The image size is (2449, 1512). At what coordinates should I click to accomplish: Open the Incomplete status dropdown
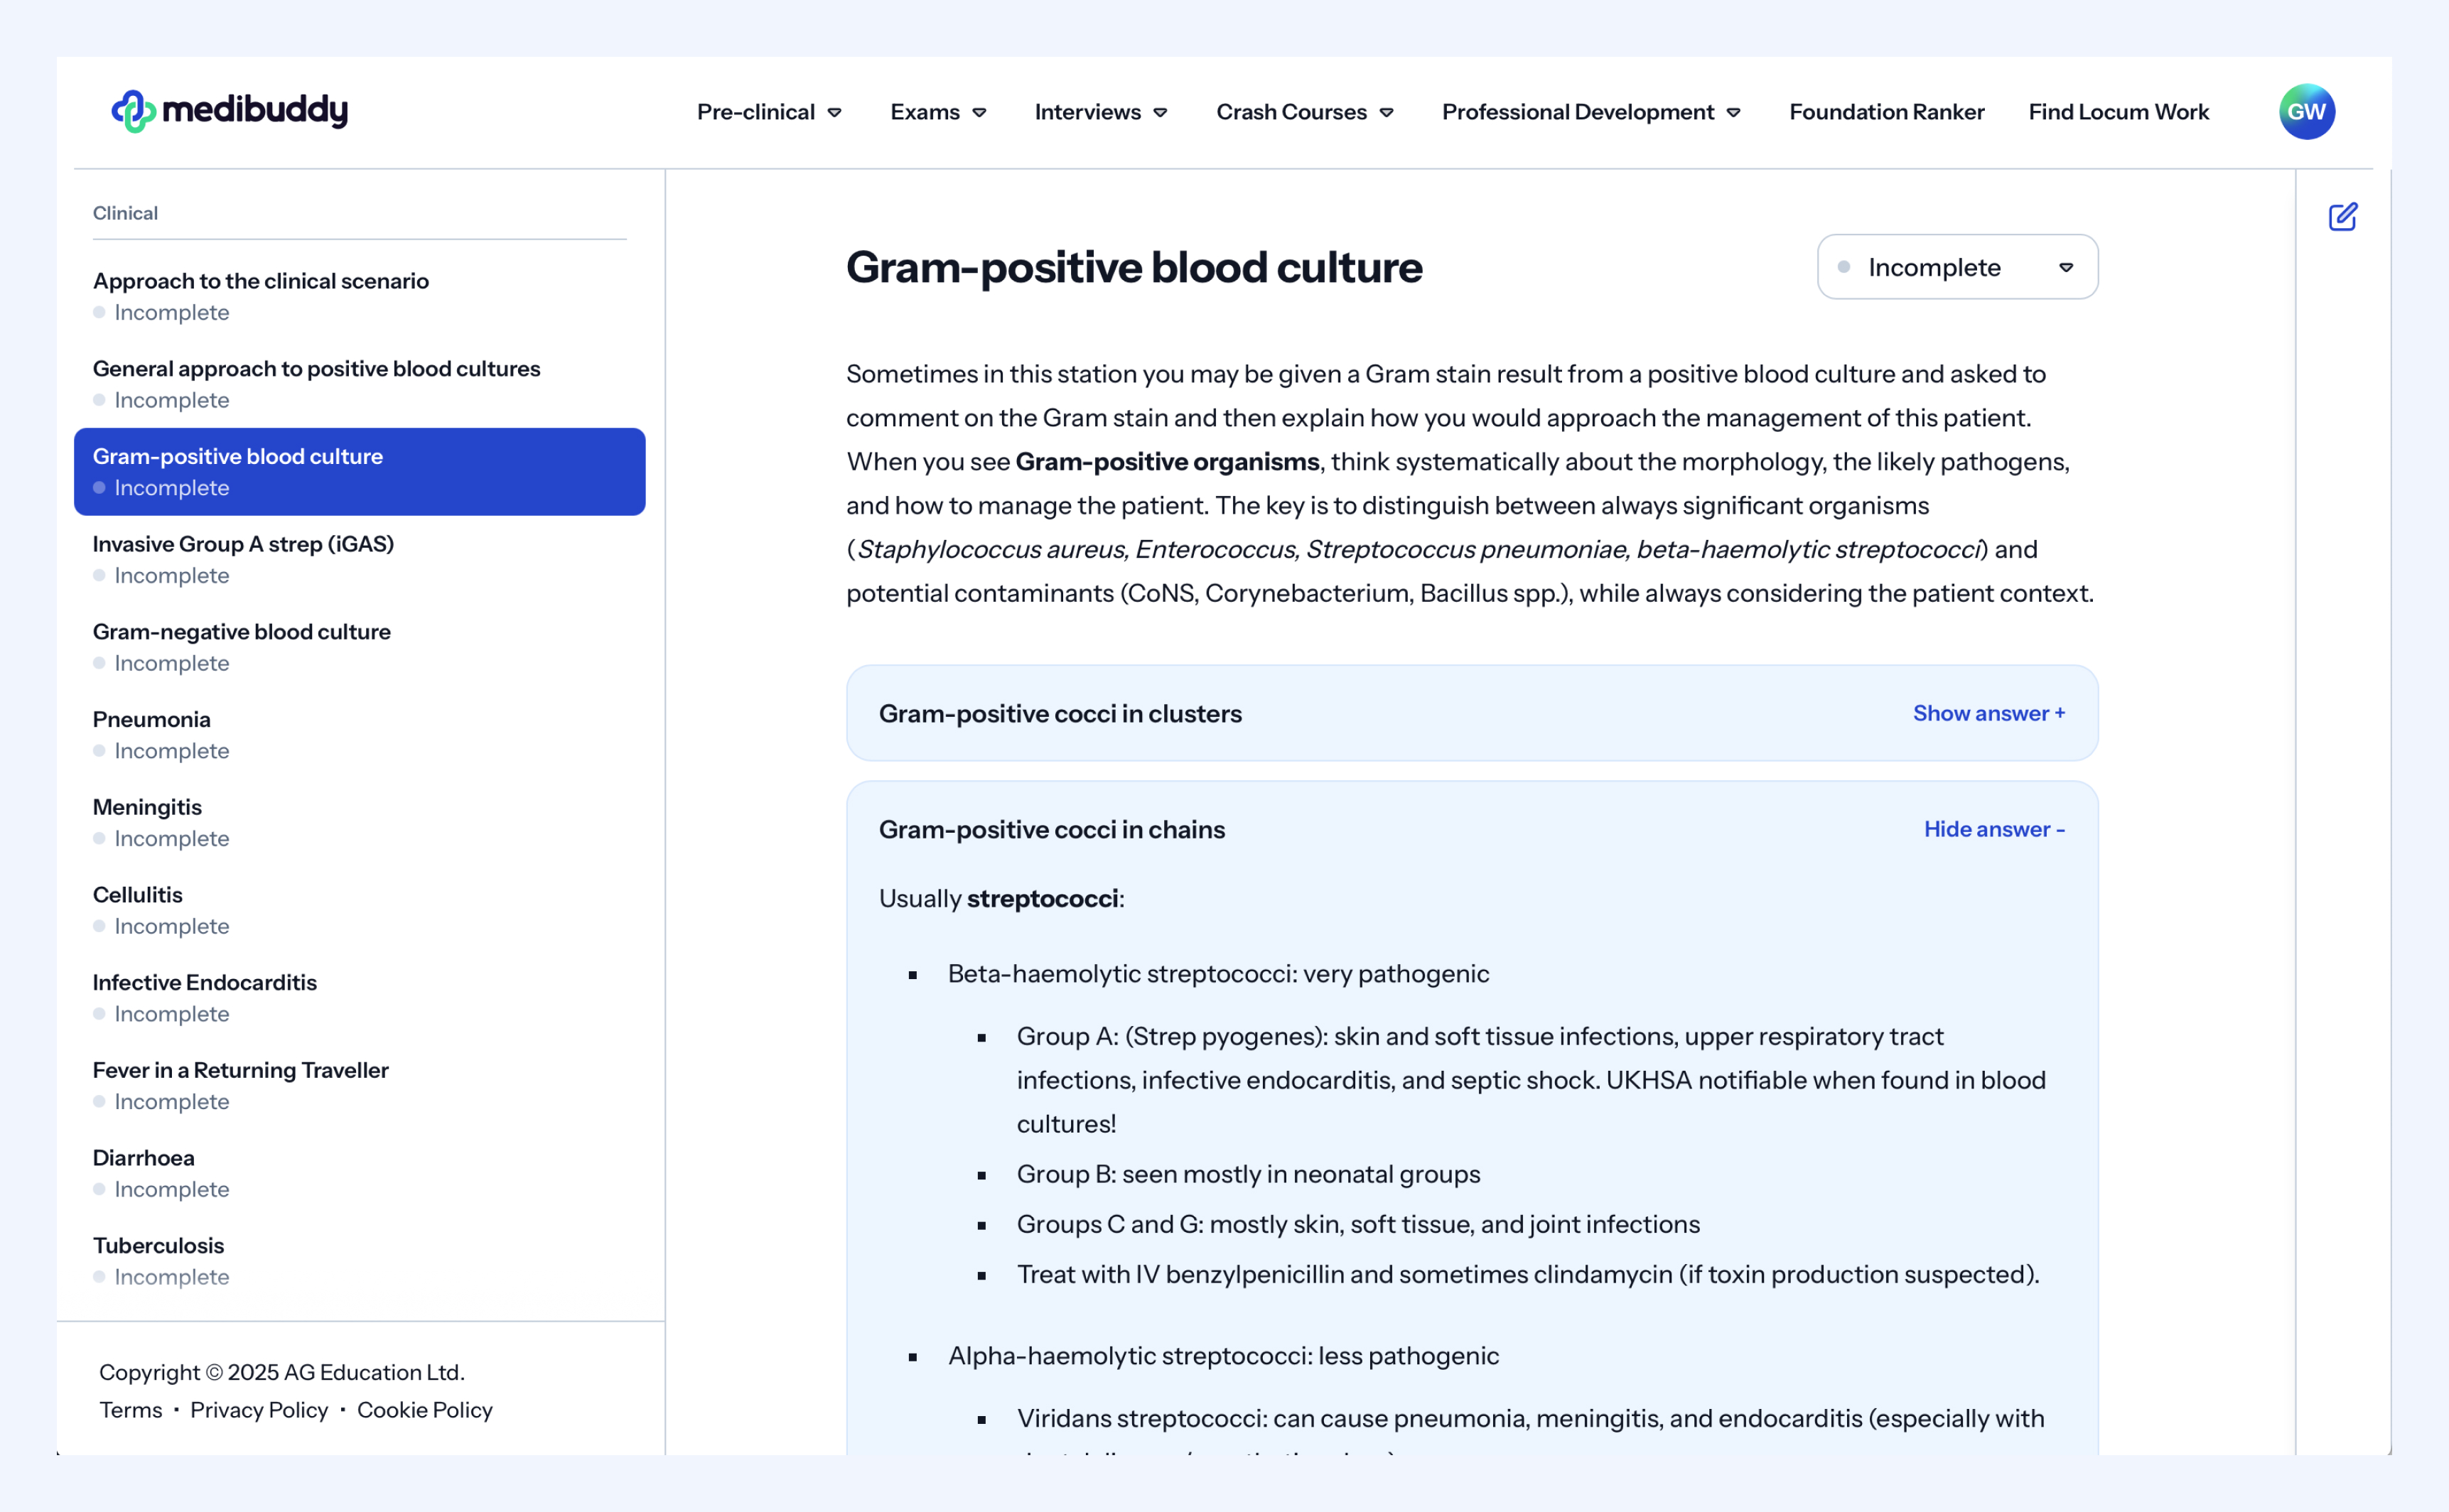(x=1957, y=267)
